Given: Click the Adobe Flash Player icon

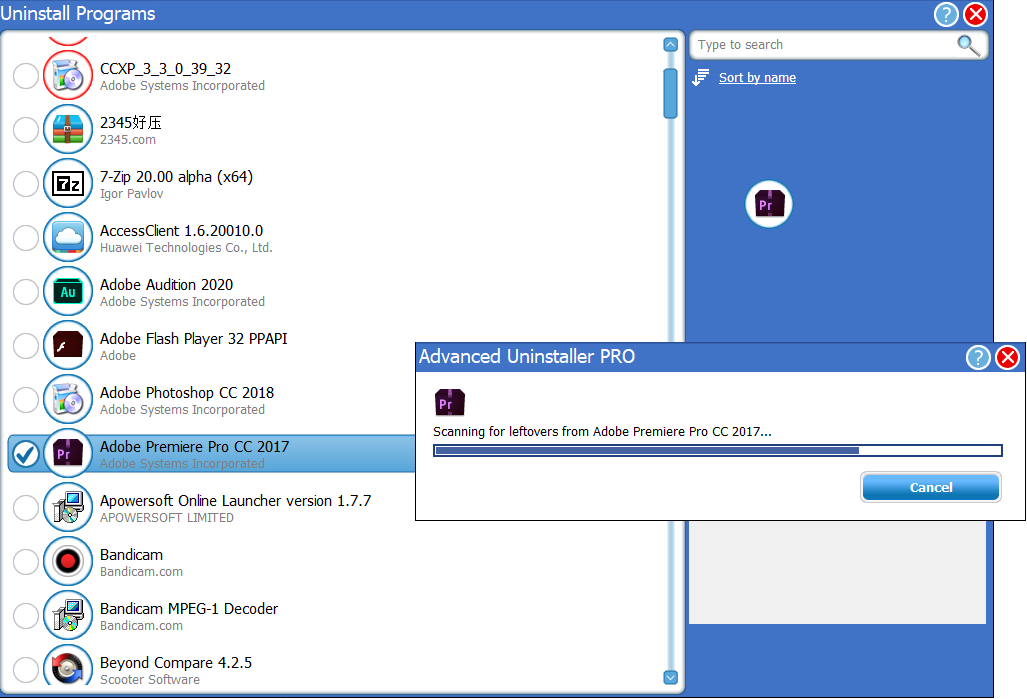Looking at the screenshot, I should coord(67,345).
